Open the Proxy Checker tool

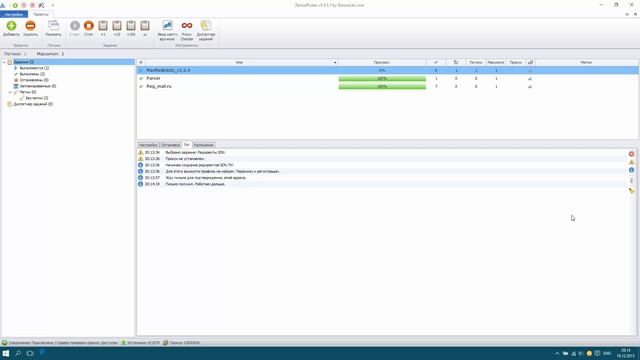point(187,30)
